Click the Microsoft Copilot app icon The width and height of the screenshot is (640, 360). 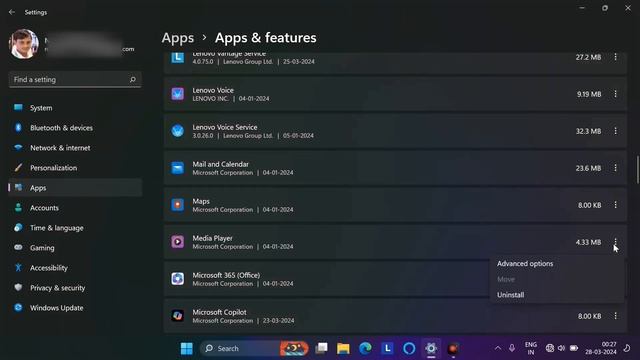[x=178, y=316]
